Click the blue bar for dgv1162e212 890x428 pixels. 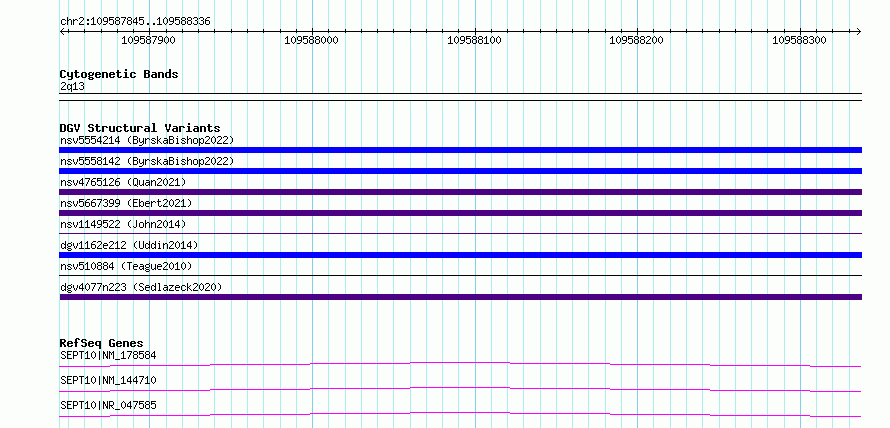tap(460, 255)
